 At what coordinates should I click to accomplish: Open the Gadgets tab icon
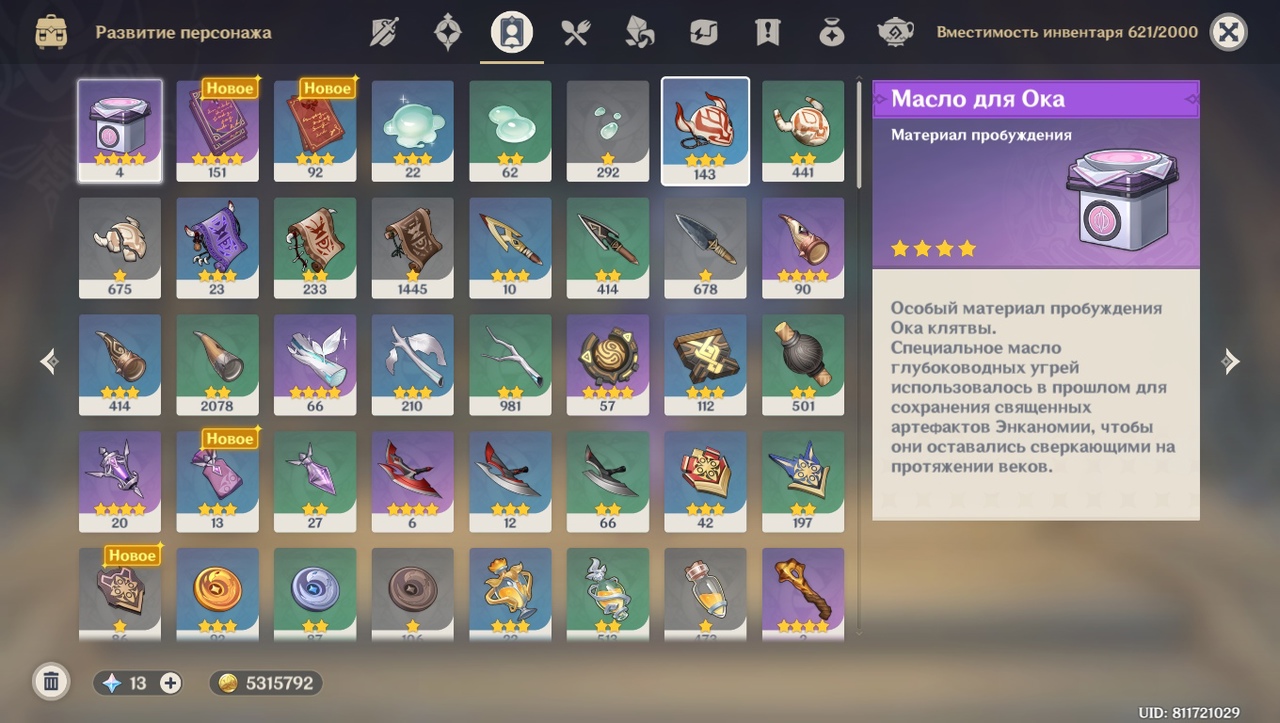(704, 32)
